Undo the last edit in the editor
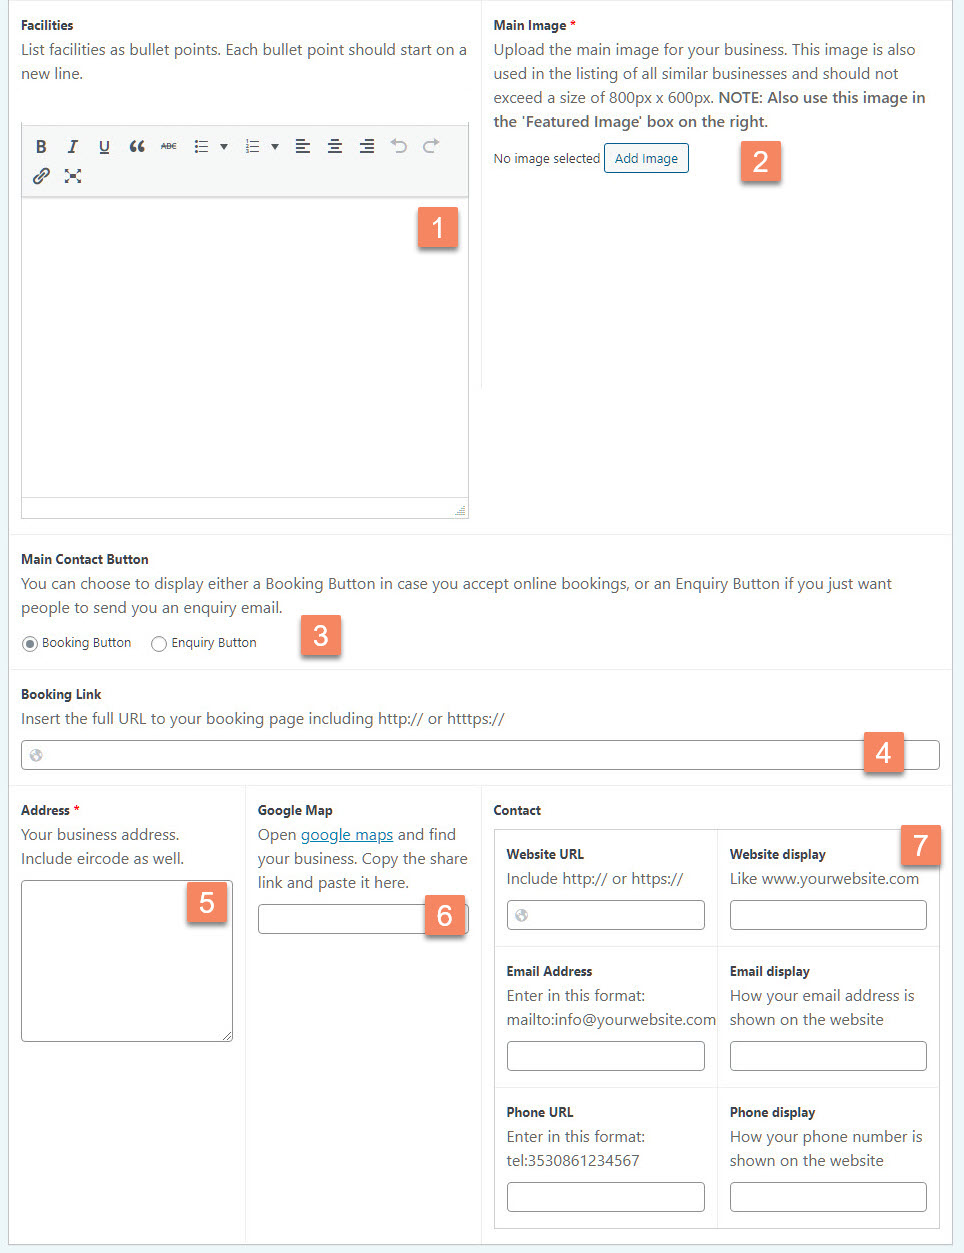 click(398, 146)
